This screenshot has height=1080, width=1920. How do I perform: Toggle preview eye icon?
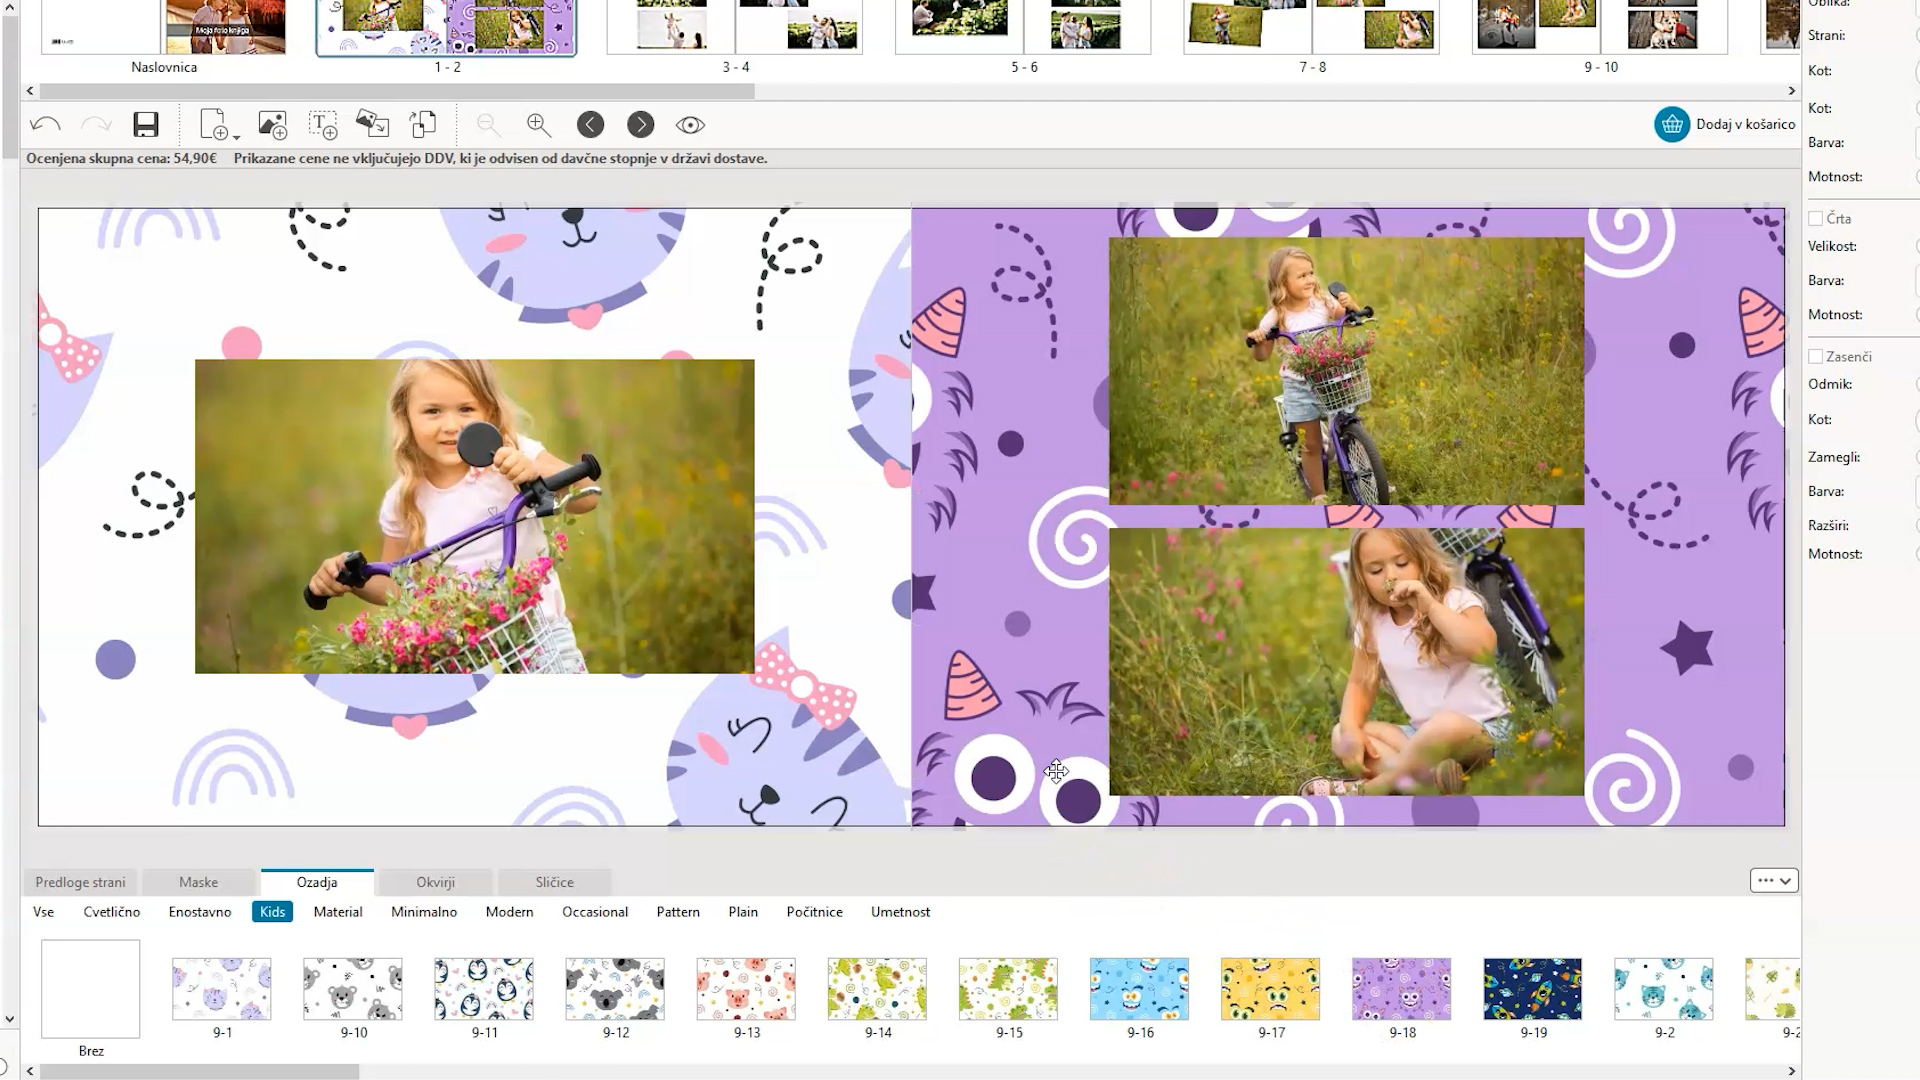[690, 125]
